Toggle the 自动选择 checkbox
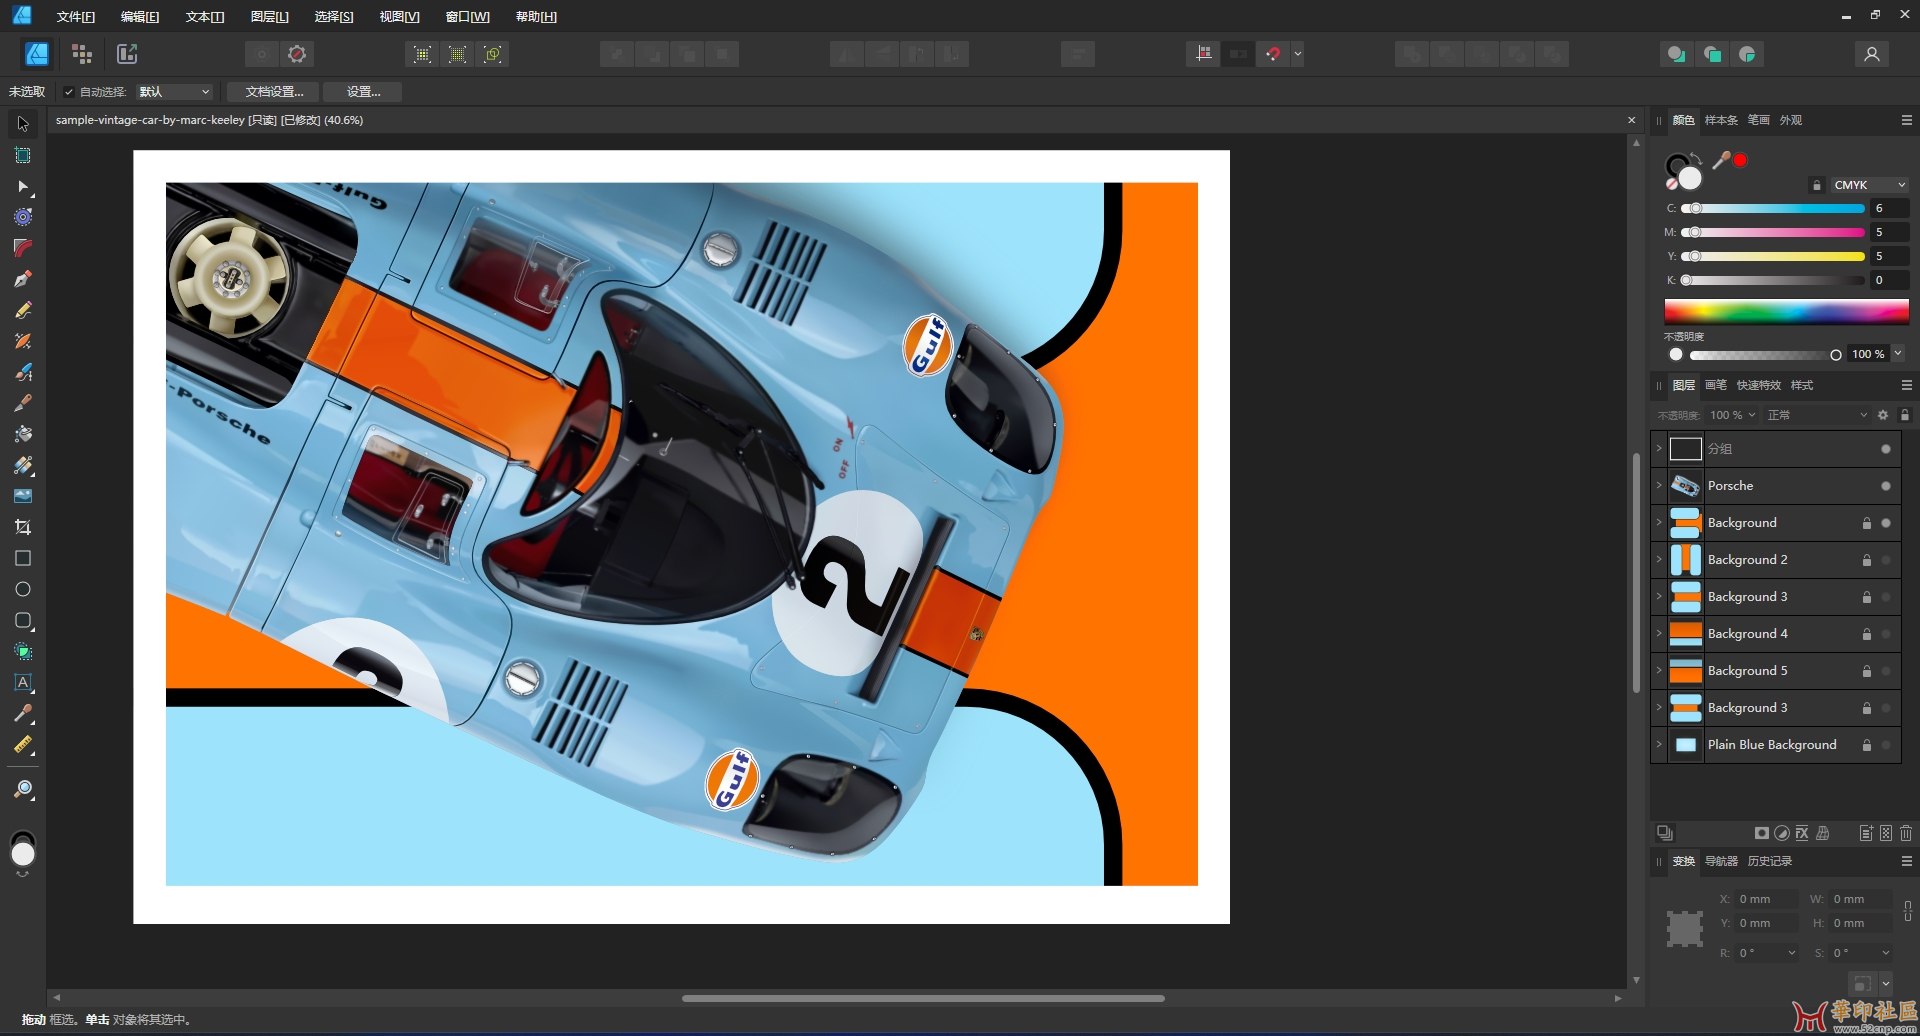Screen dimensions: 1920x1036 pos(69,92)
